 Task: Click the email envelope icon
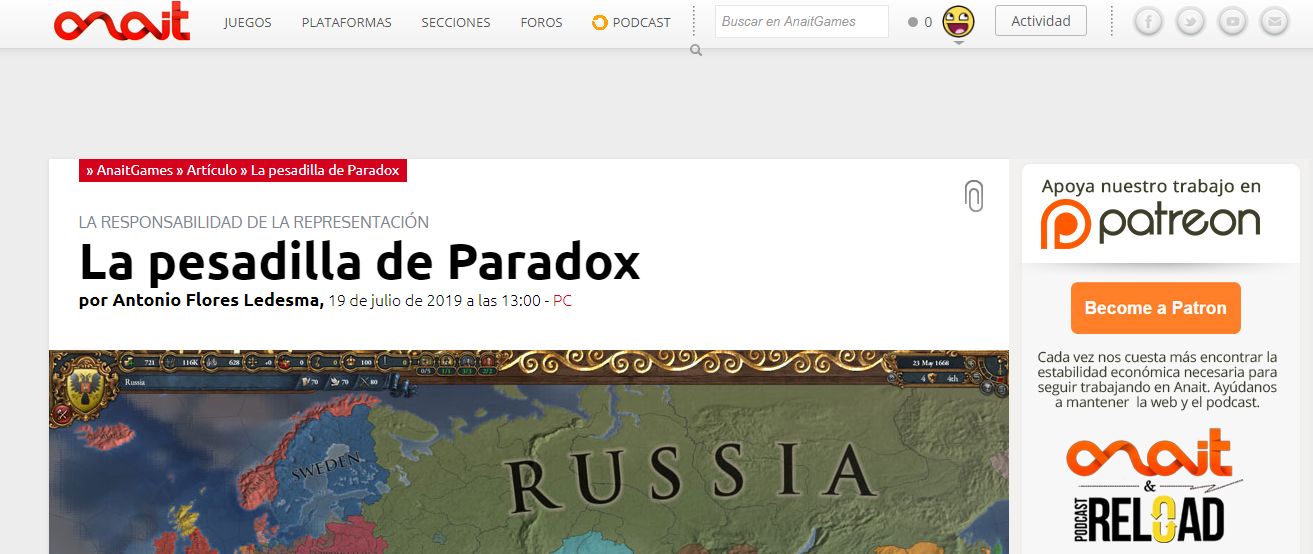pos(1274,21)
